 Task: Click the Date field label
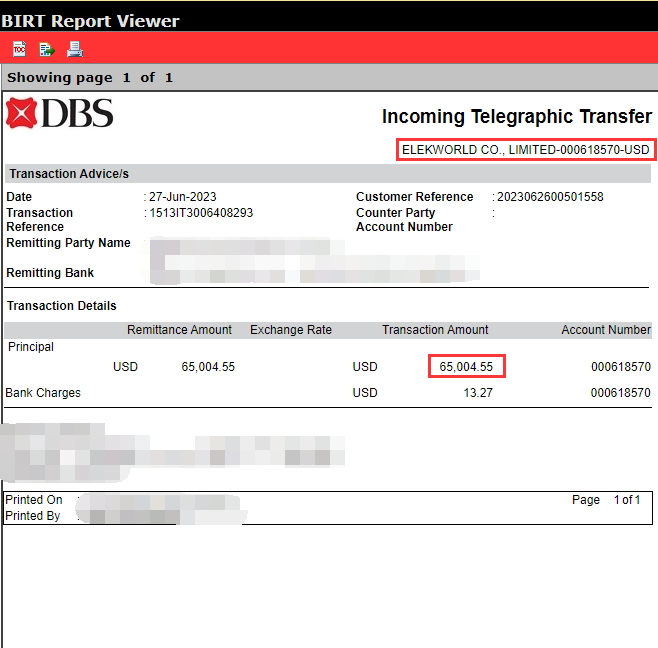click(19, 197)
